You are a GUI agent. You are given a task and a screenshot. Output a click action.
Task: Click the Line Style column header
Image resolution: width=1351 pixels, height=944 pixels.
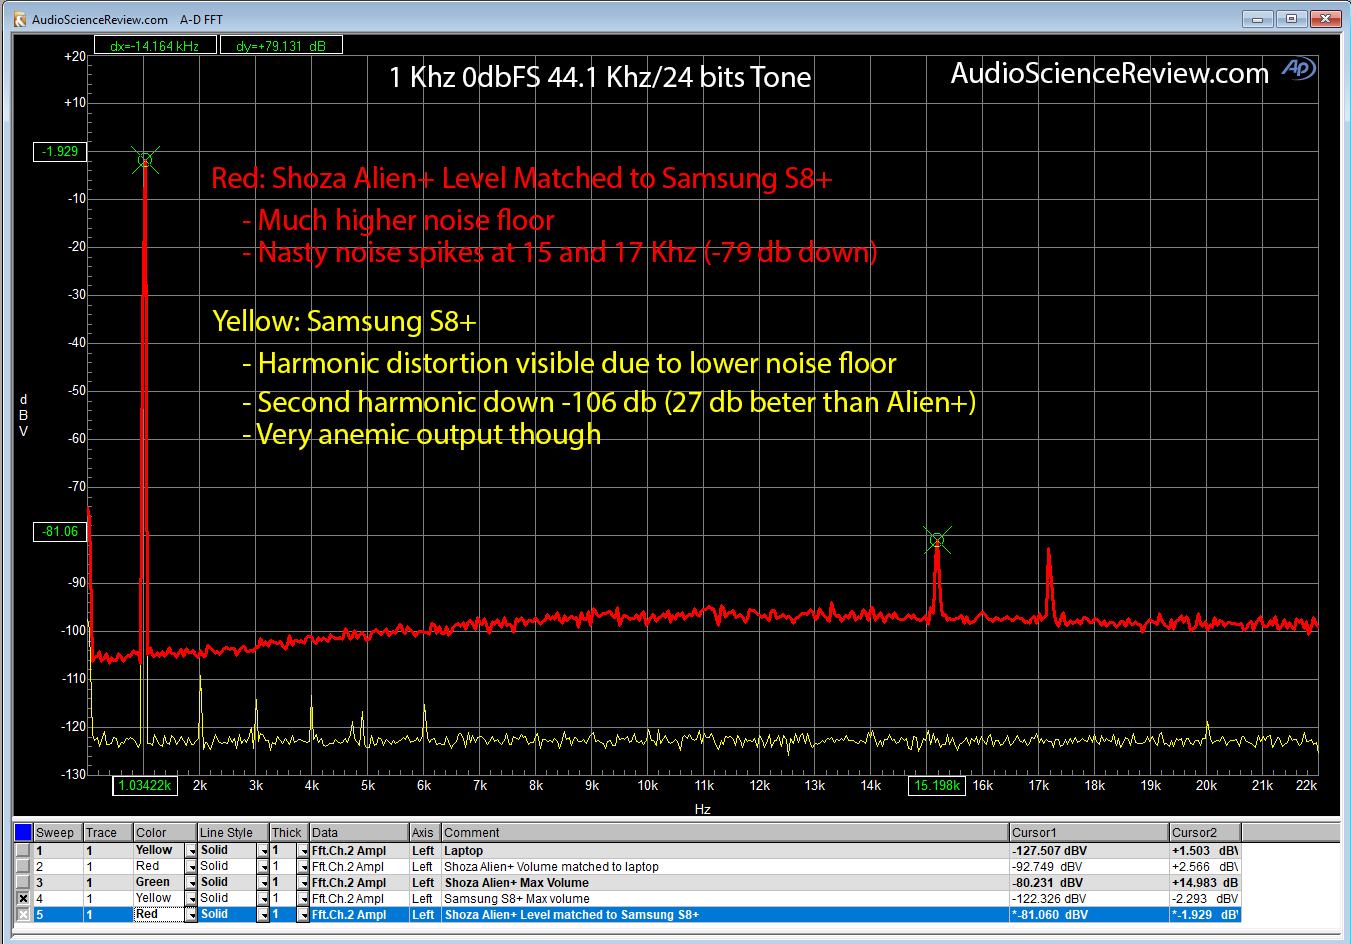pyautogui.click(x=233, y=832)
